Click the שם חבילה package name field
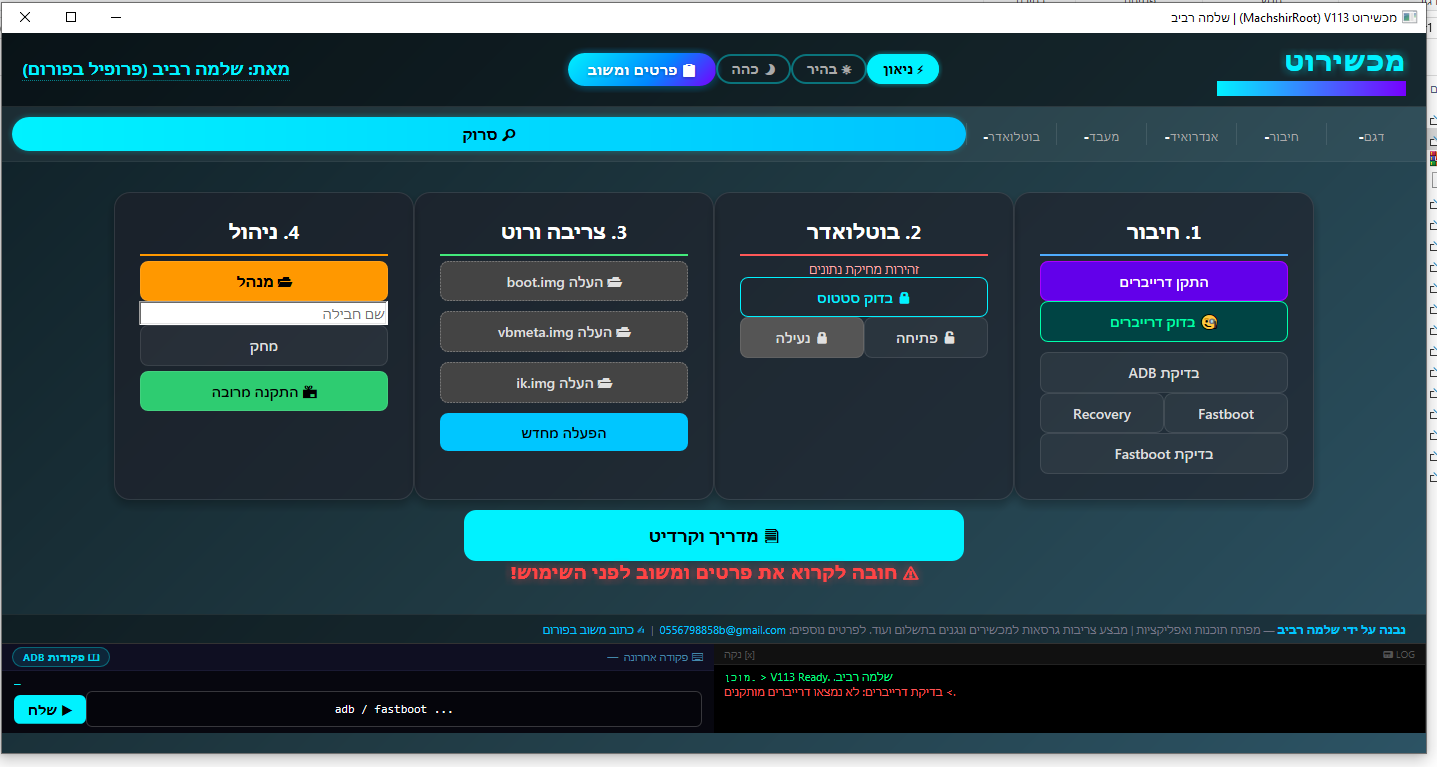1437x767 pixels. tap(264, 314)
